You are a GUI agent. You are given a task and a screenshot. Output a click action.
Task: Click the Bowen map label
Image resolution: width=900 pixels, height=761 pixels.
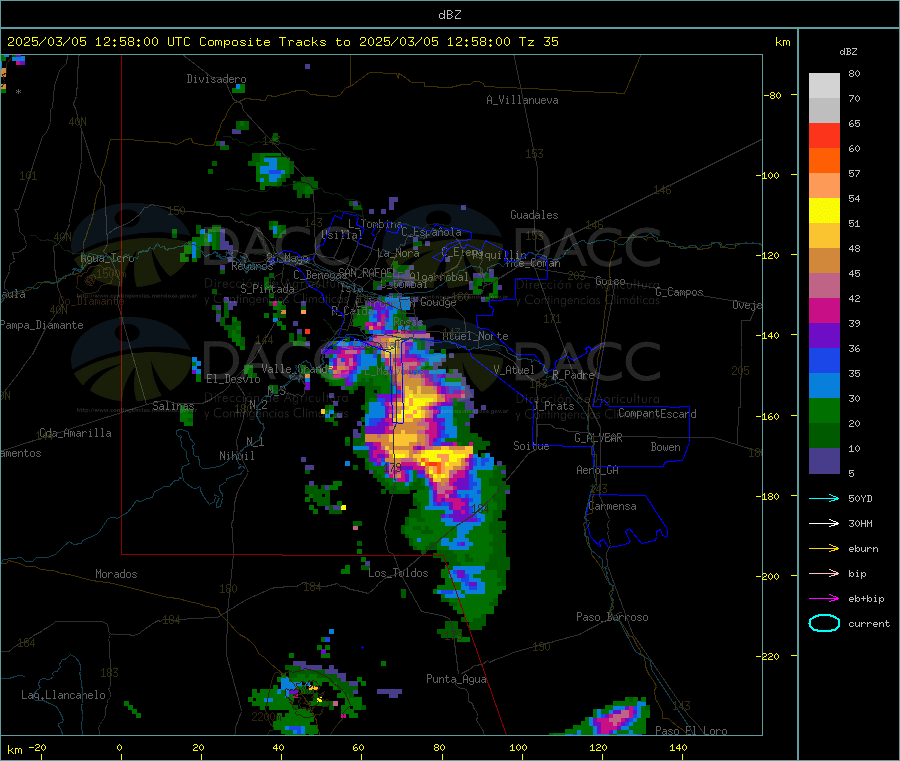(666, 447)
